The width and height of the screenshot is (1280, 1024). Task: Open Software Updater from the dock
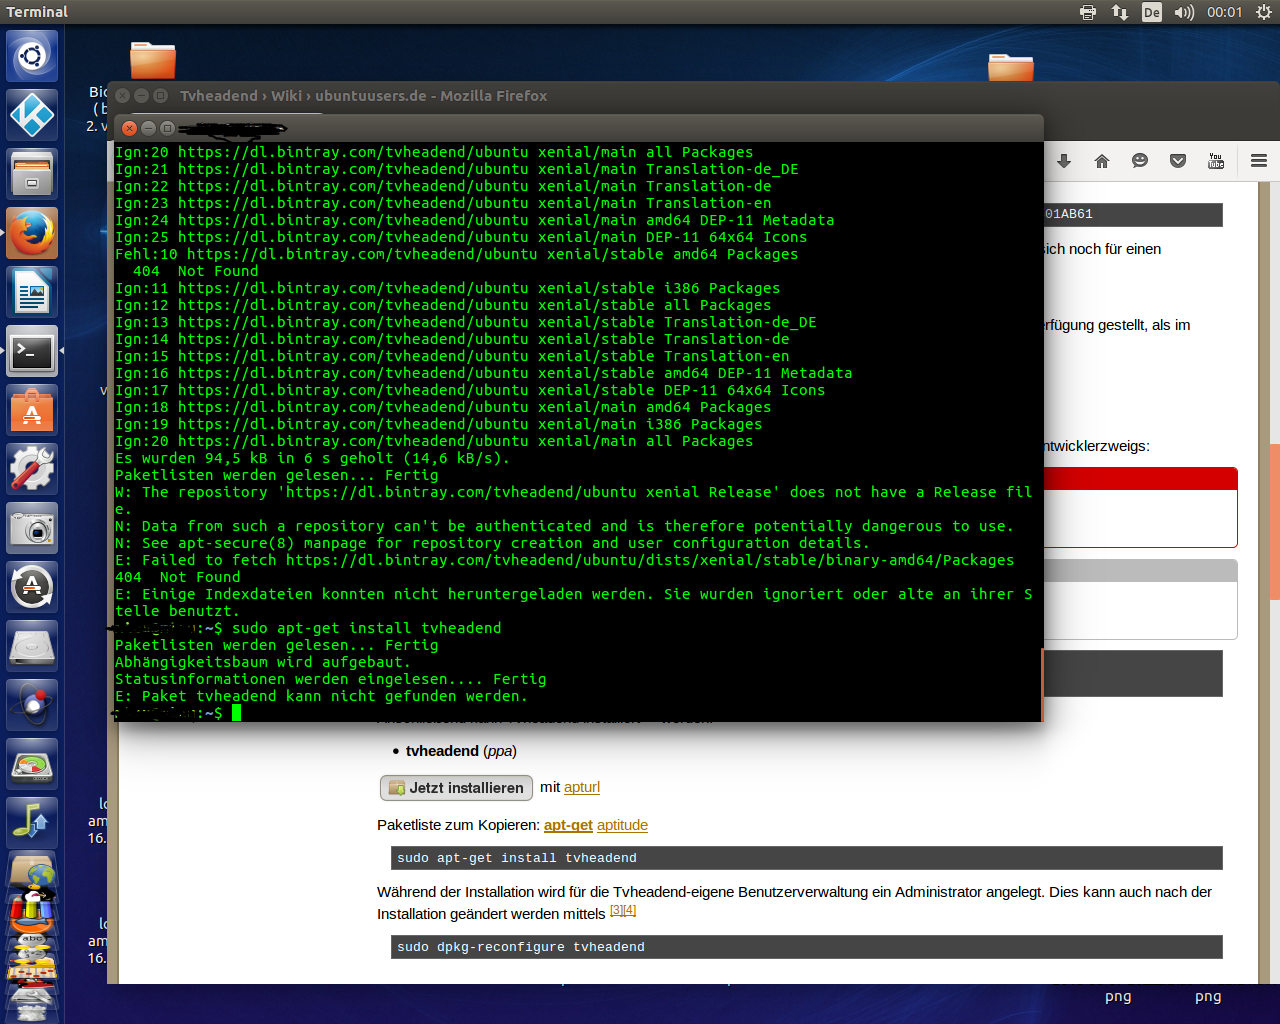[x=32, y=587]
